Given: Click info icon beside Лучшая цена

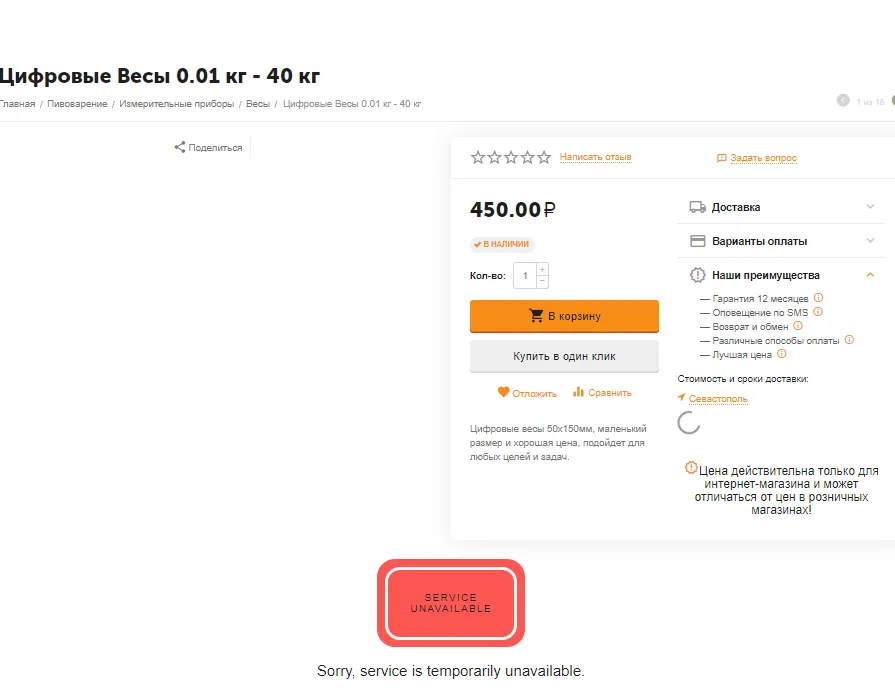Looking at the screenshot, I should pyautogui.click(x=781, y=354).
